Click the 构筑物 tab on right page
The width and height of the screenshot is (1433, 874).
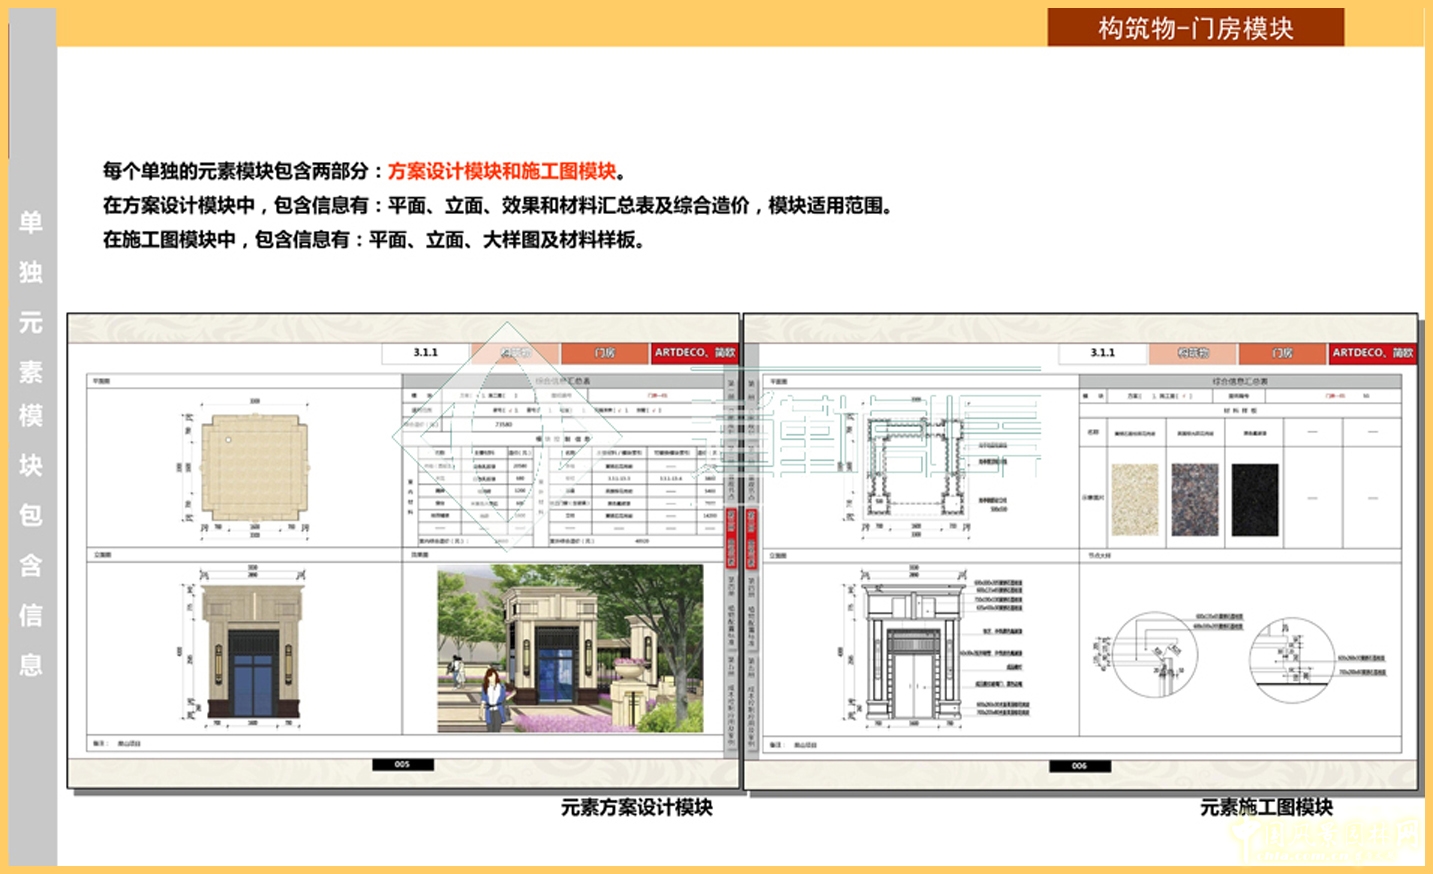[1192, 353]
